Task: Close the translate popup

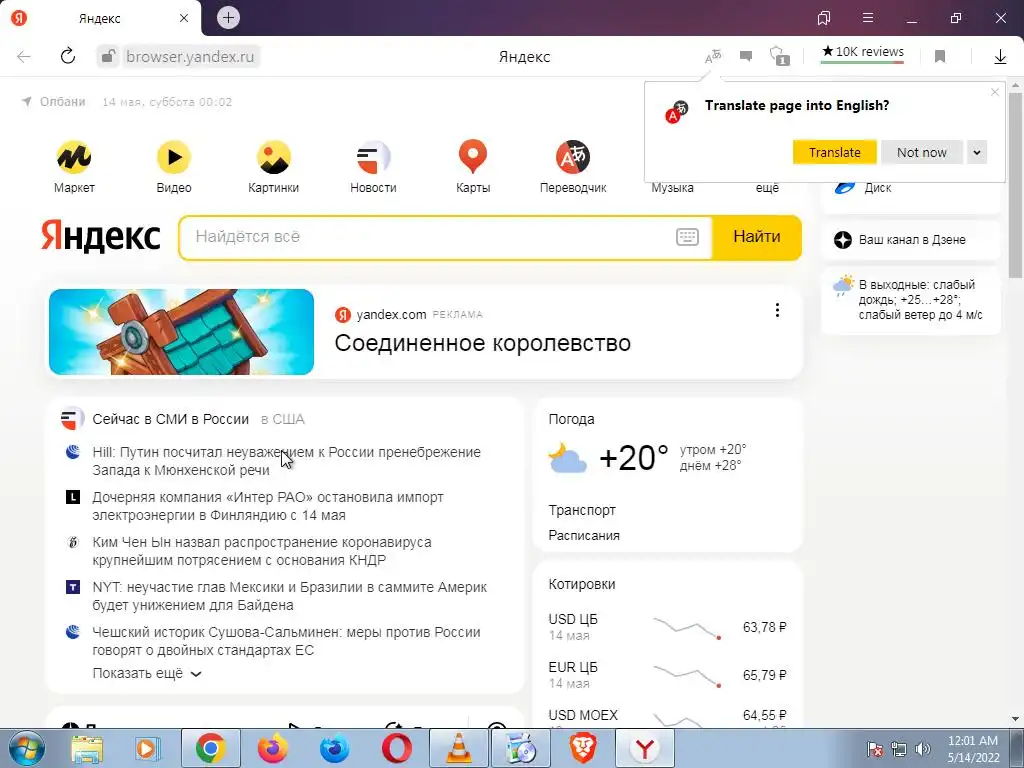Action: 995,92
